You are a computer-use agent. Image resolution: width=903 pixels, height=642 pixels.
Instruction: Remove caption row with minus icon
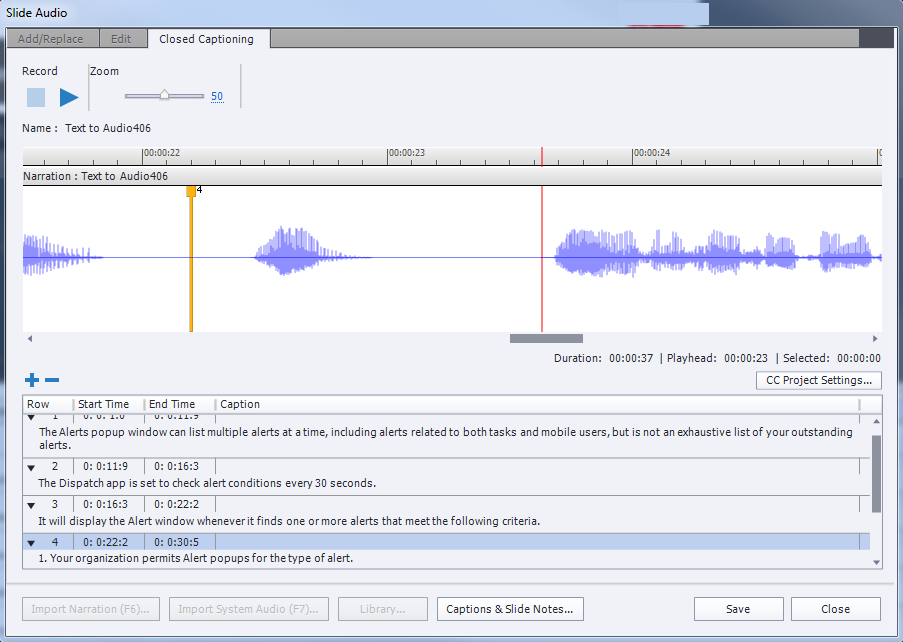point(52,380)
